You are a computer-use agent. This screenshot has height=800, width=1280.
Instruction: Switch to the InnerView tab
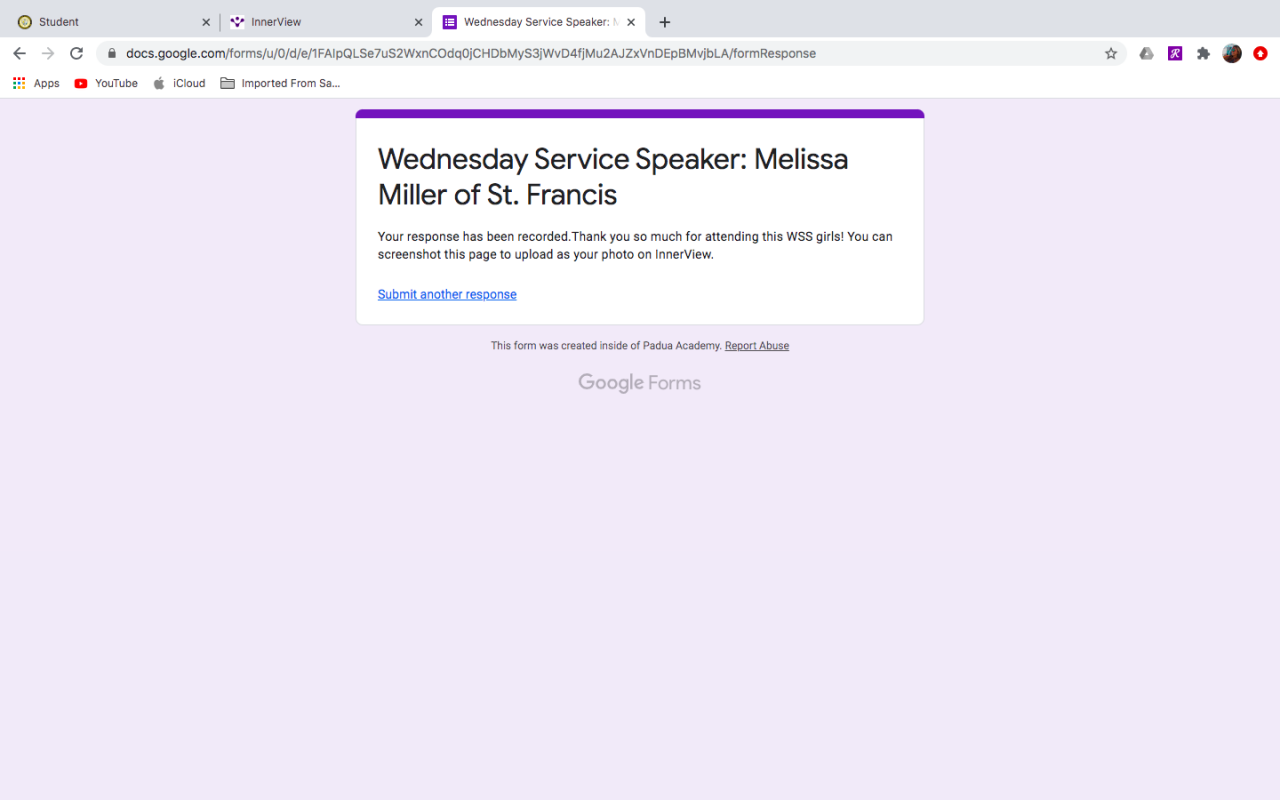point(320,22)
